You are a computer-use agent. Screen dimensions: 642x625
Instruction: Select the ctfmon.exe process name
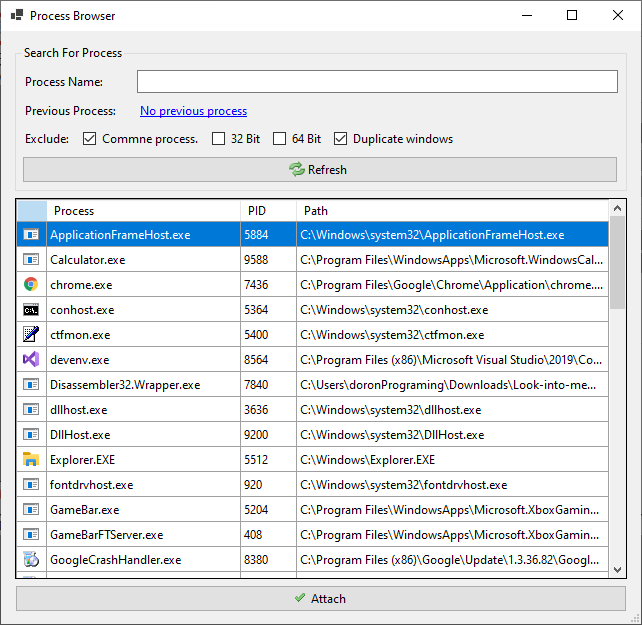coord(80,335)
